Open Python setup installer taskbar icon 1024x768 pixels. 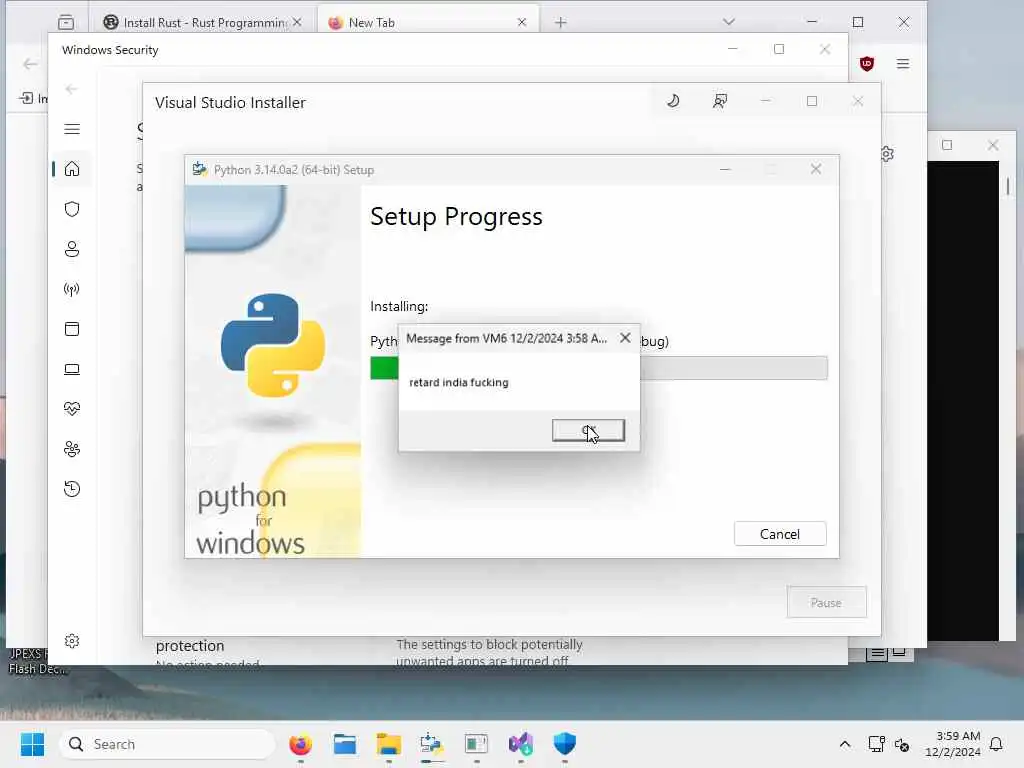coord(432,744)
